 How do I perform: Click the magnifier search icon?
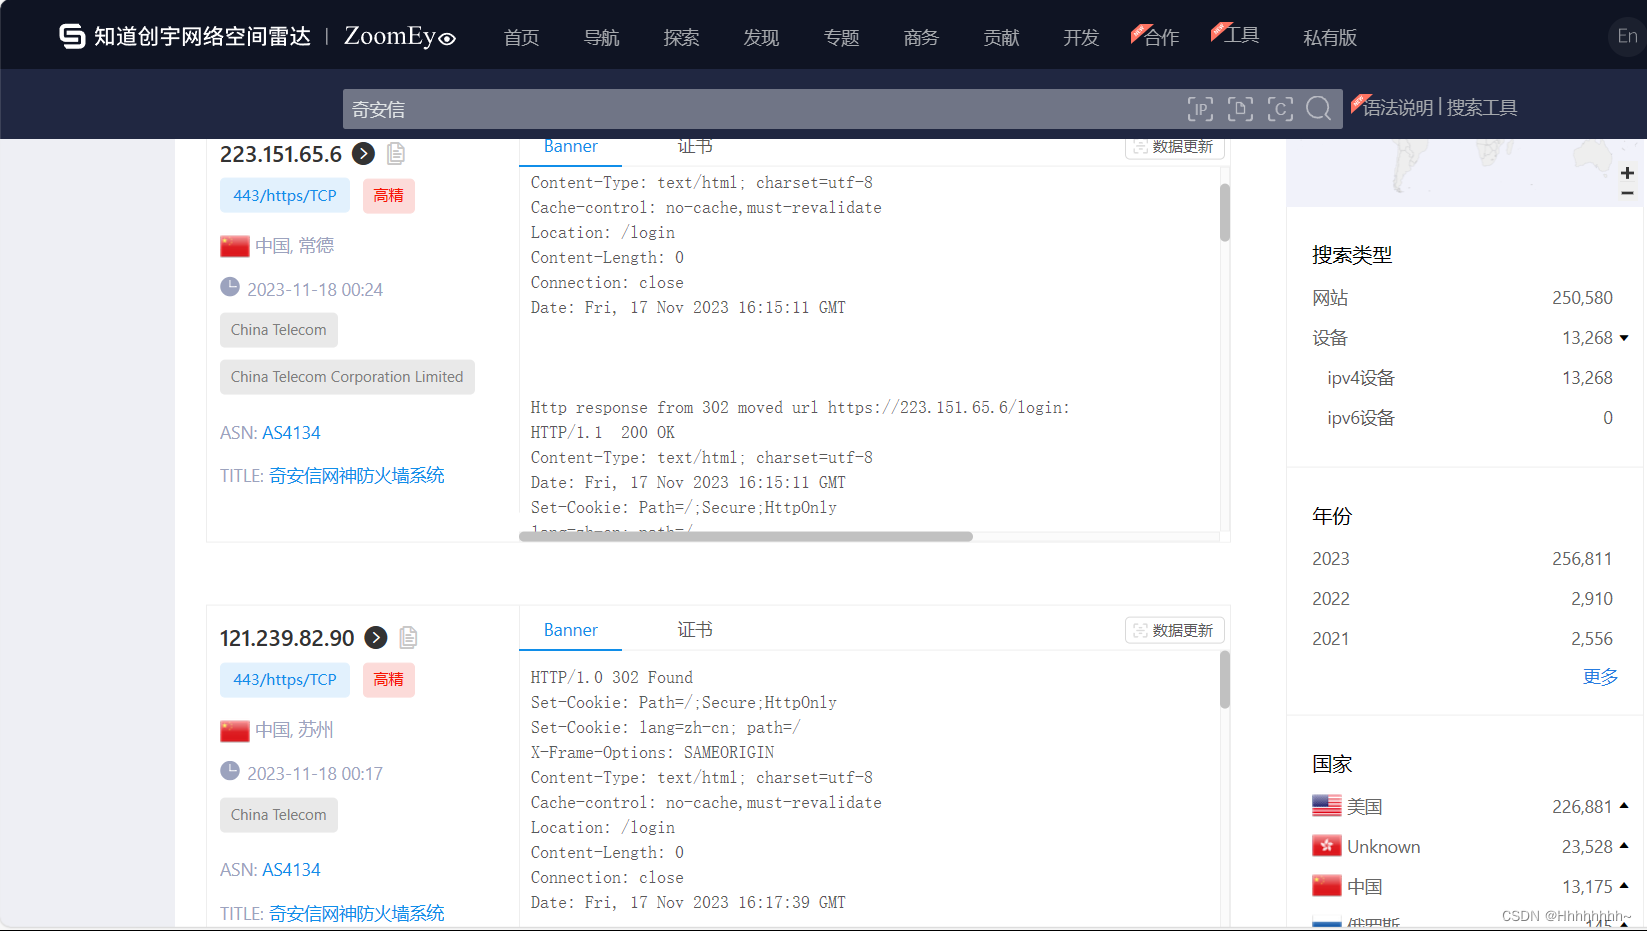[x=1319, y=108]
